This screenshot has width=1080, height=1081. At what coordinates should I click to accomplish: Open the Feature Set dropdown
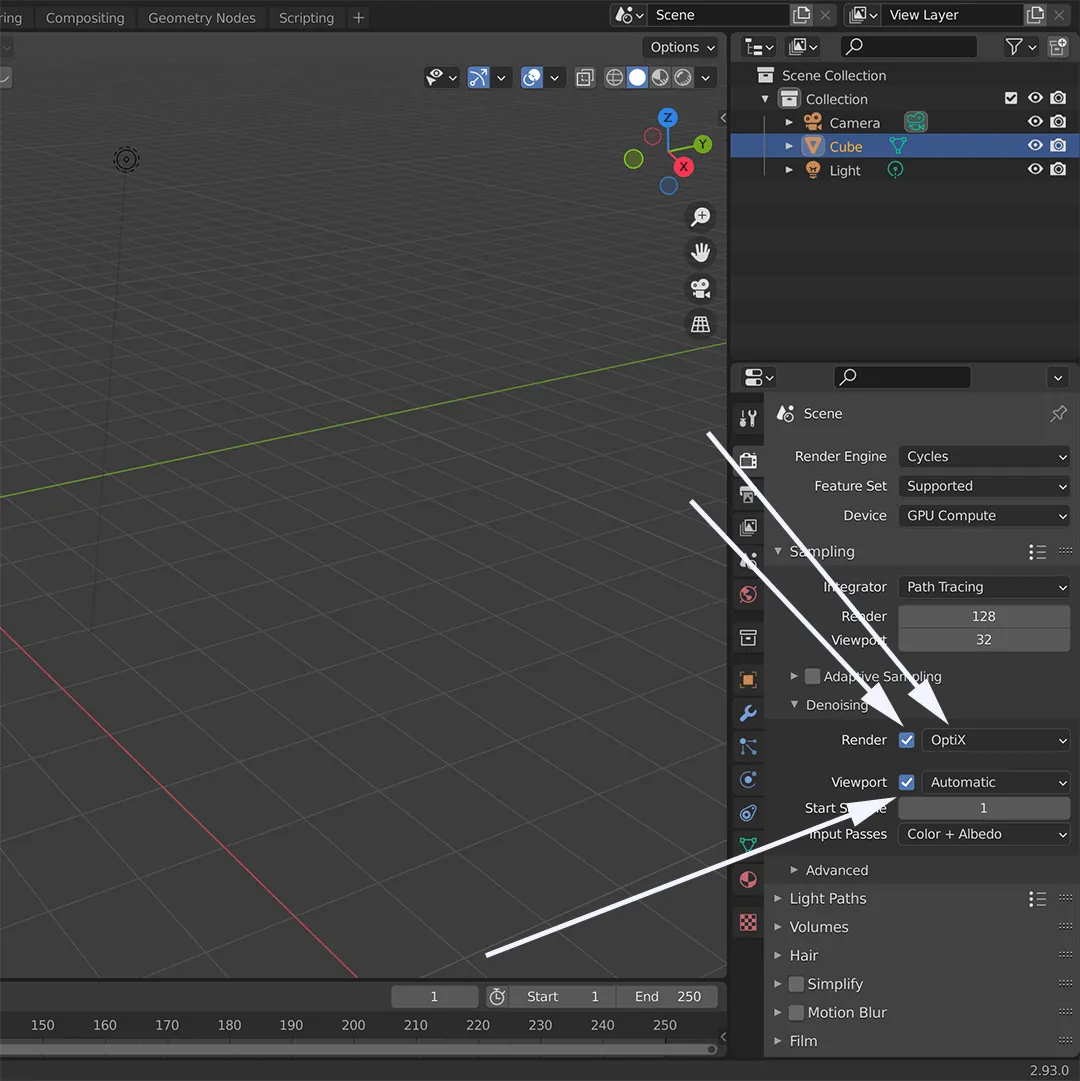[984, 486]
